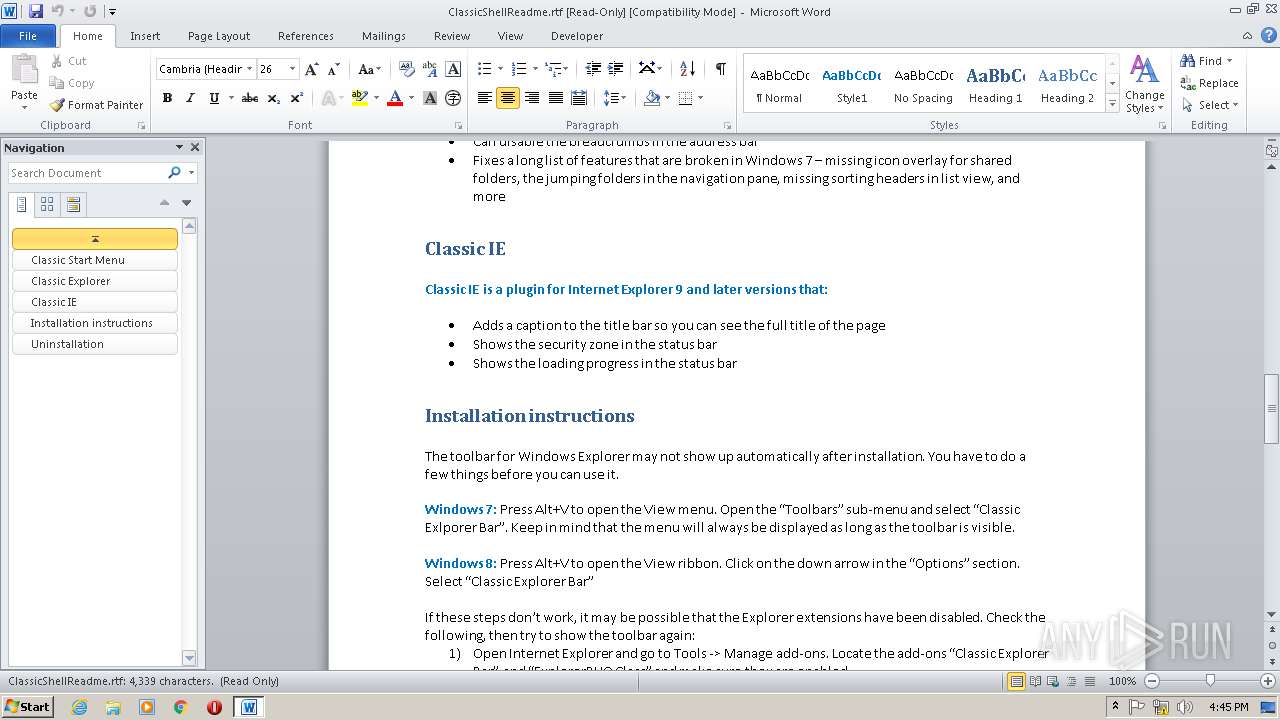
Task: Open the File tab
Action: tap(28, 35)
